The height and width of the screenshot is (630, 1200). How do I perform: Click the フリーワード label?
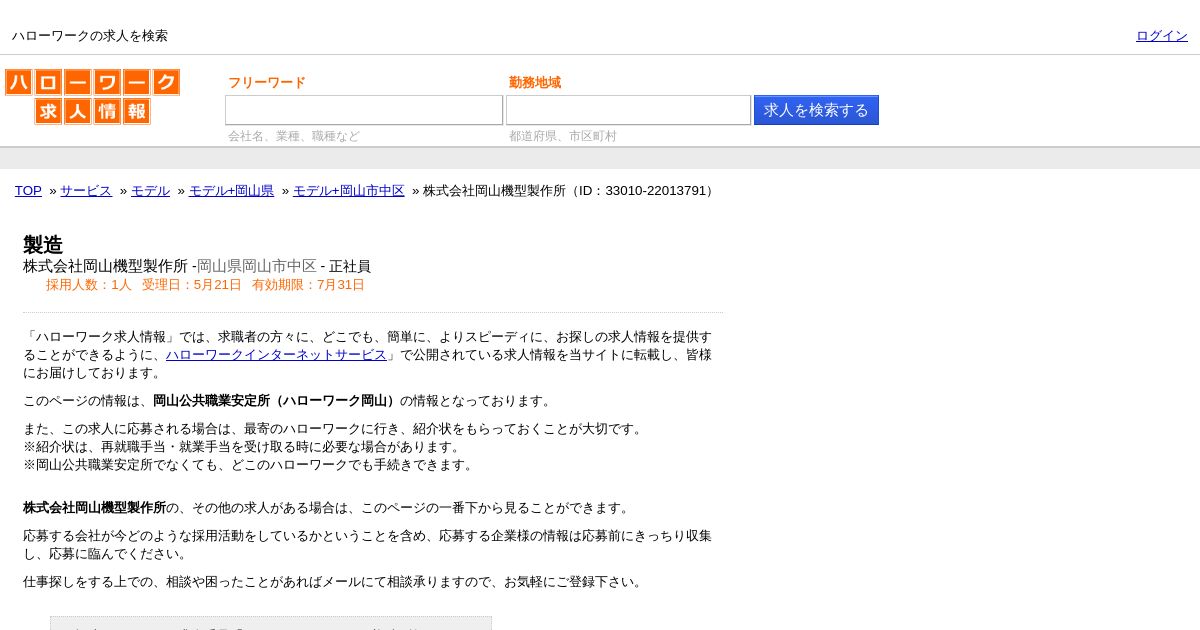tap(267, 83)
